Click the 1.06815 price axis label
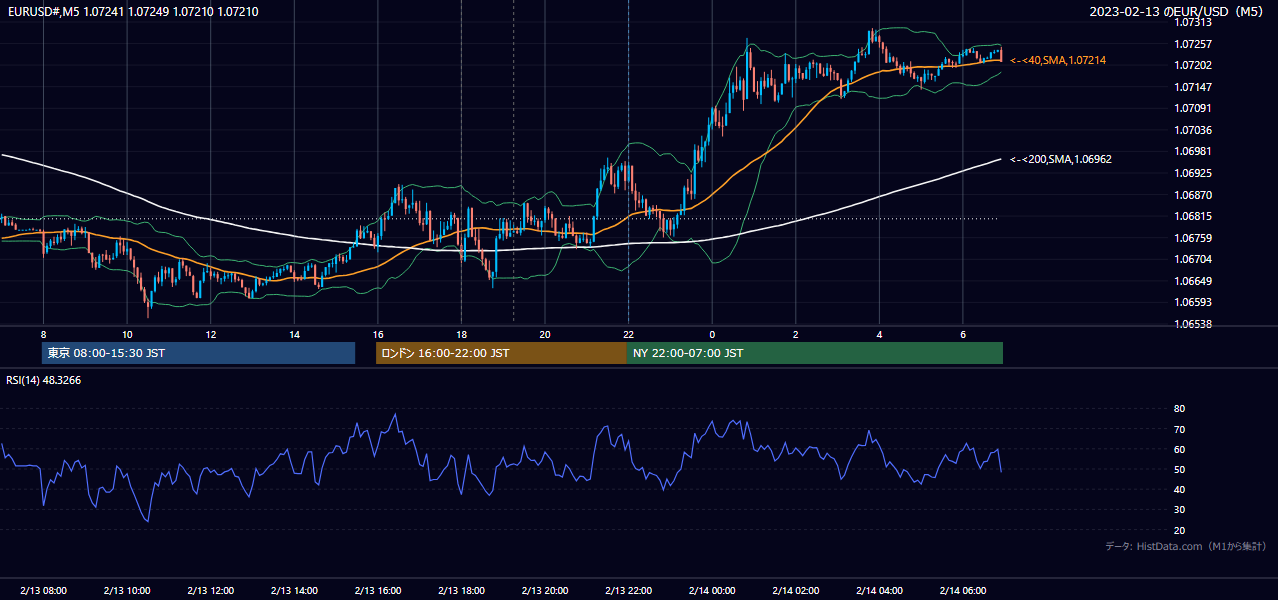 click(1193, 216)
